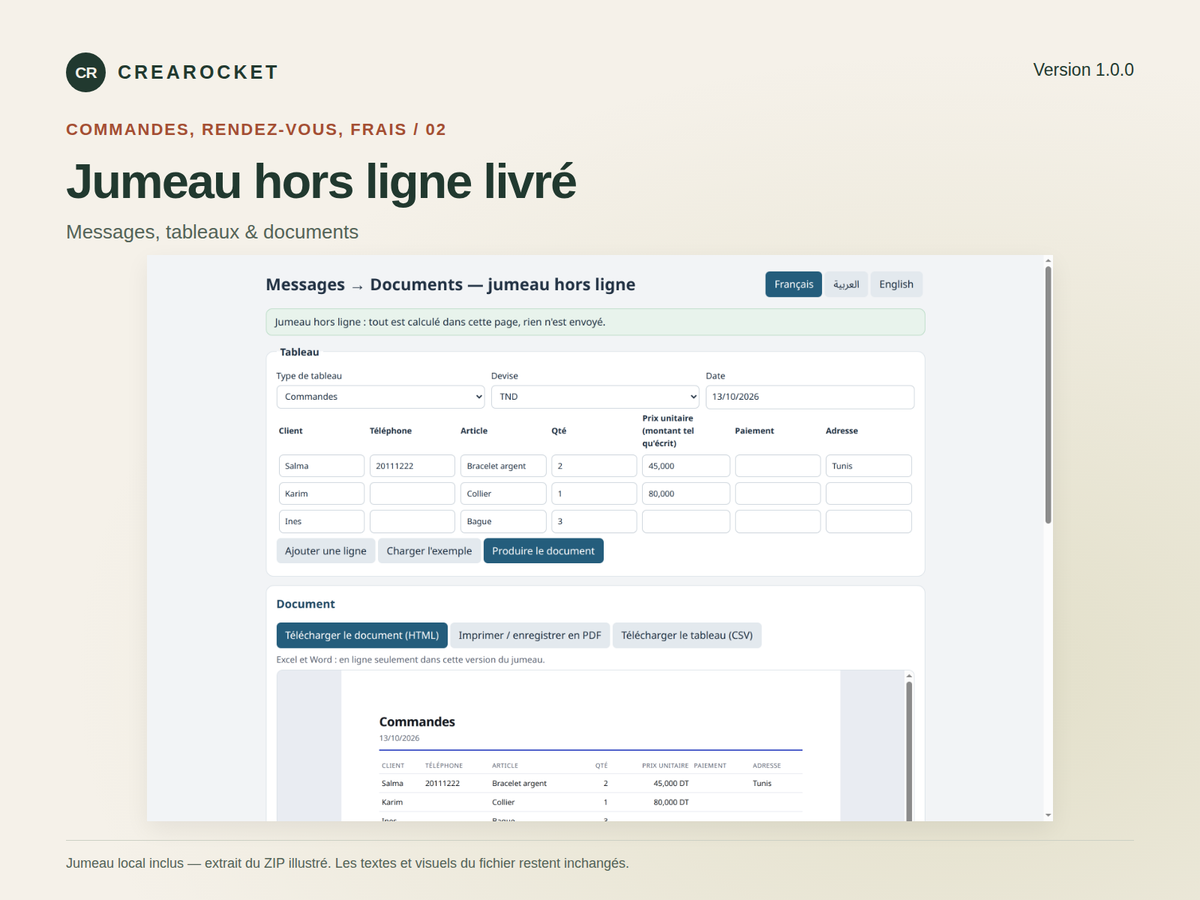Click the Date field showing 13/10/2026
Screen dimensions: 1200x900
(810, 397)
